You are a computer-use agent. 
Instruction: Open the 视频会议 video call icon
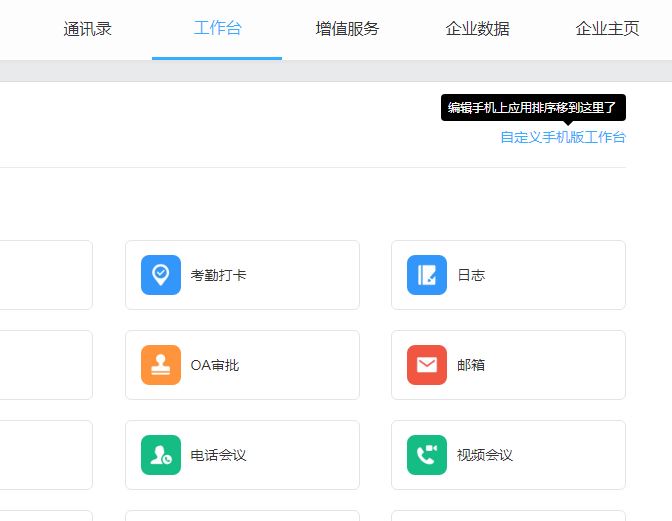(x=427, y=455)
